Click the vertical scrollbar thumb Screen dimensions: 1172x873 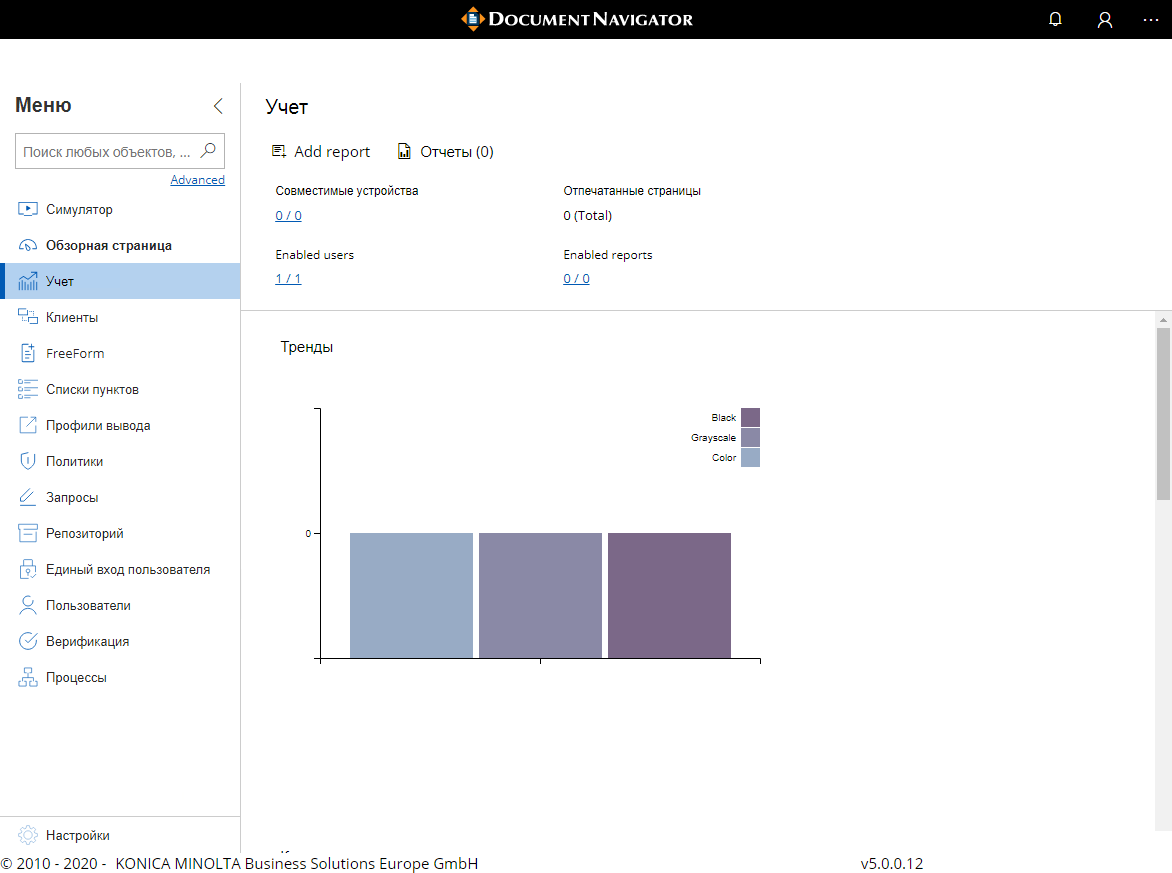click(1163, 413)
